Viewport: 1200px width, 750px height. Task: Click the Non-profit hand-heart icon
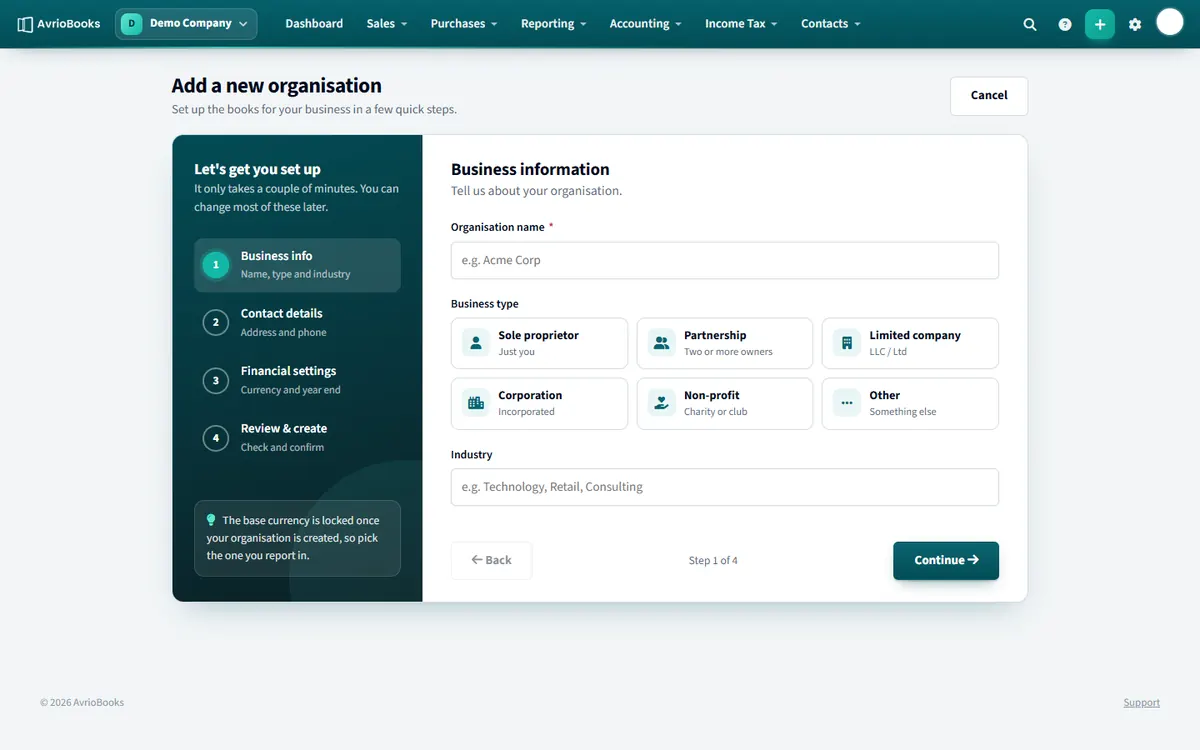pos(661,403)
